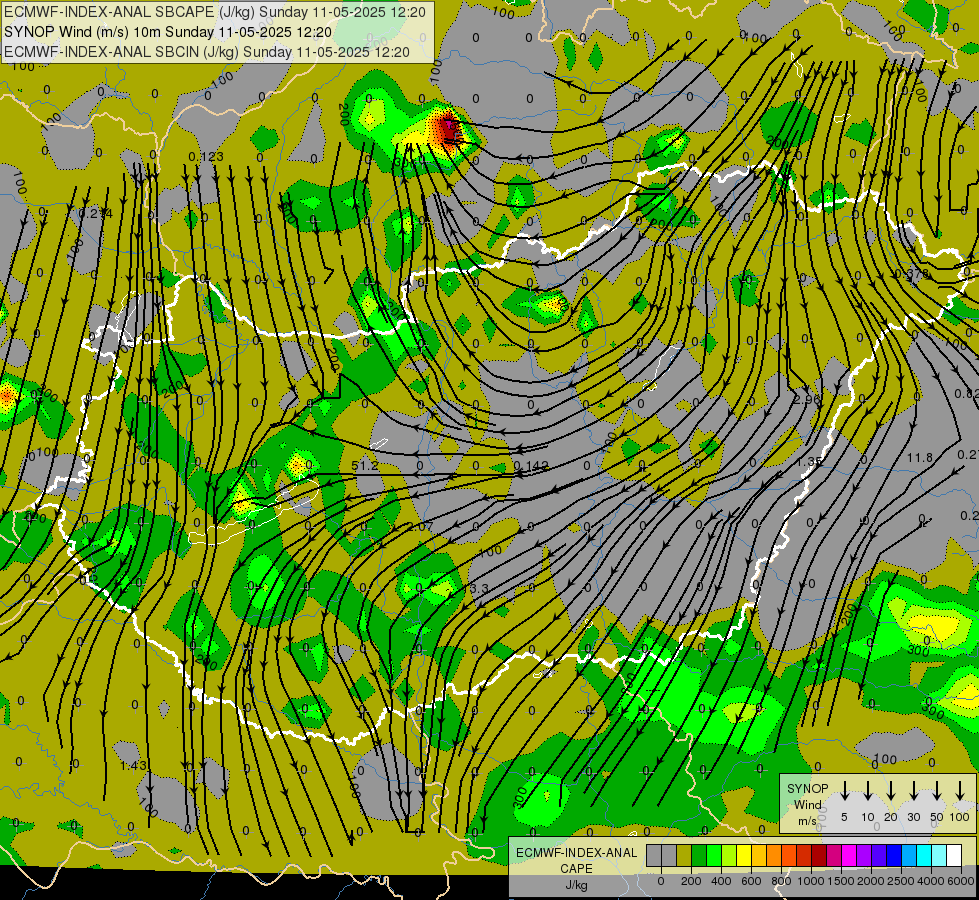Click the 3.3 value on the map

pyautogui.click(x=479, y=588)
